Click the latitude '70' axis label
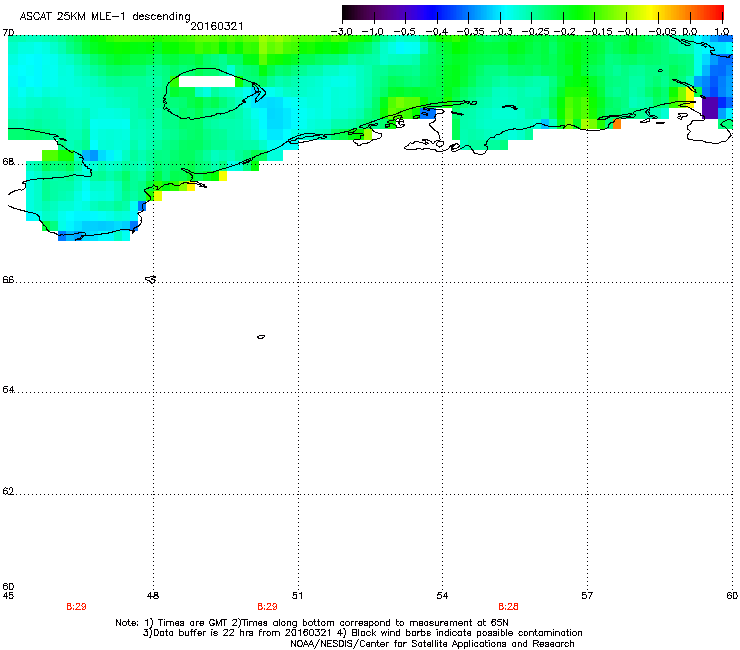Viewport: 740px width, 650px height. click(x=8, y=33)
